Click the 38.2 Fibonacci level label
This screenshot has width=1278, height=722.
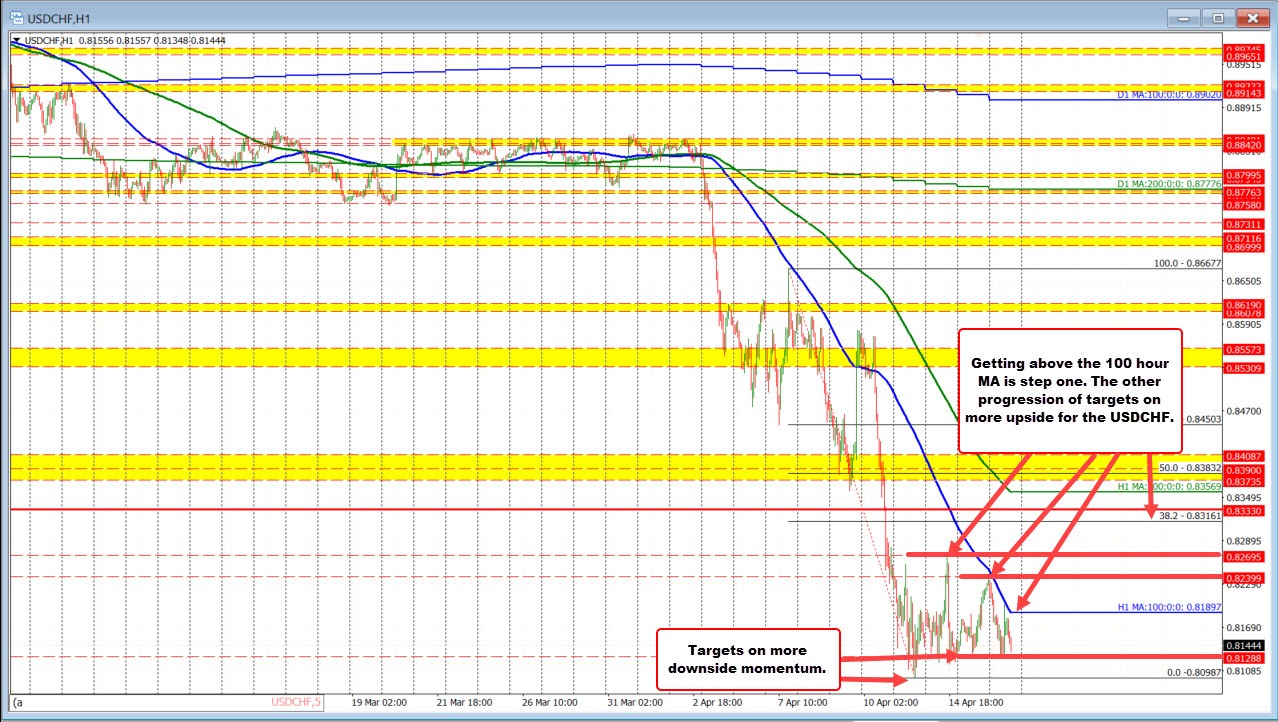[x=1185, y=516]
